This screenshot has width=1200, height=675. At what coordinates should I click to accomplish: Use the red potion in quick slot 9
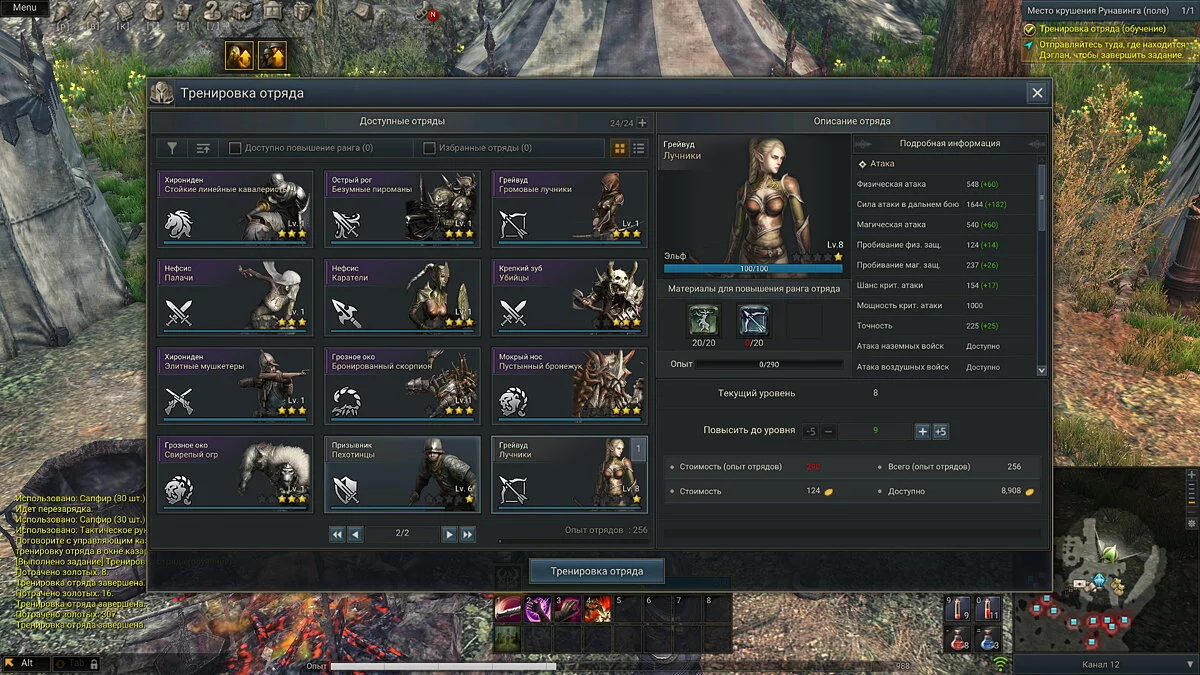pos(957,607)
